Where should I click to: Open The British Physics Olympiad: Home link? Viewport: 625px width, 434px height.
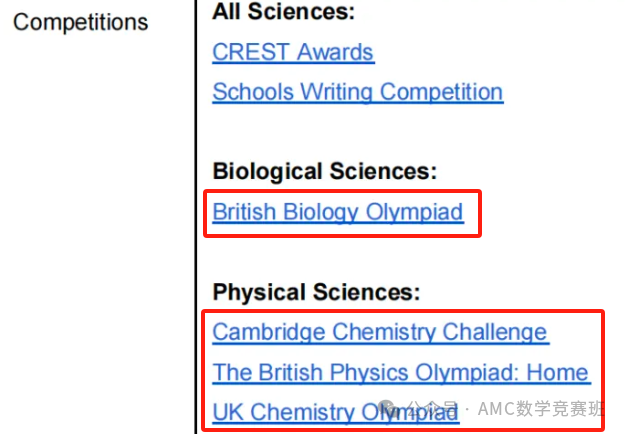400,372
